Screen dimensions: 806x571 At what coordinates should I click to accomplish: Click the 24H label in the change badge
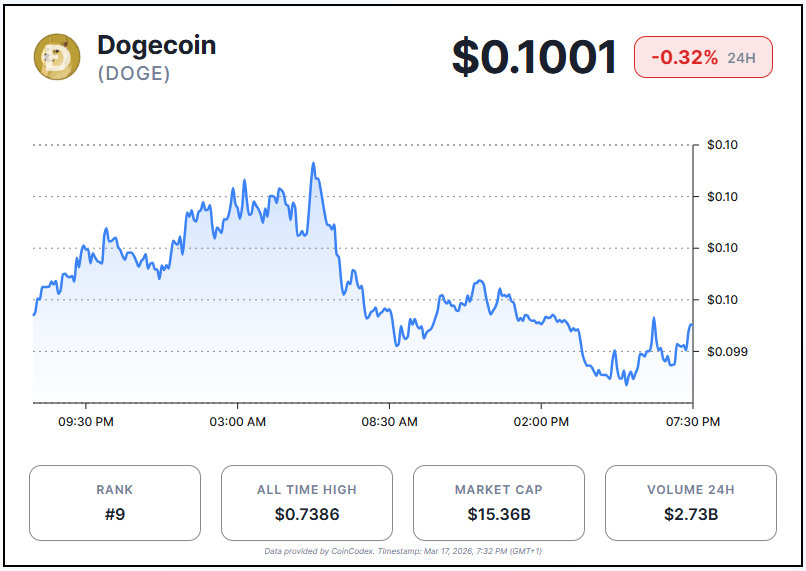(x=742, y=58)
